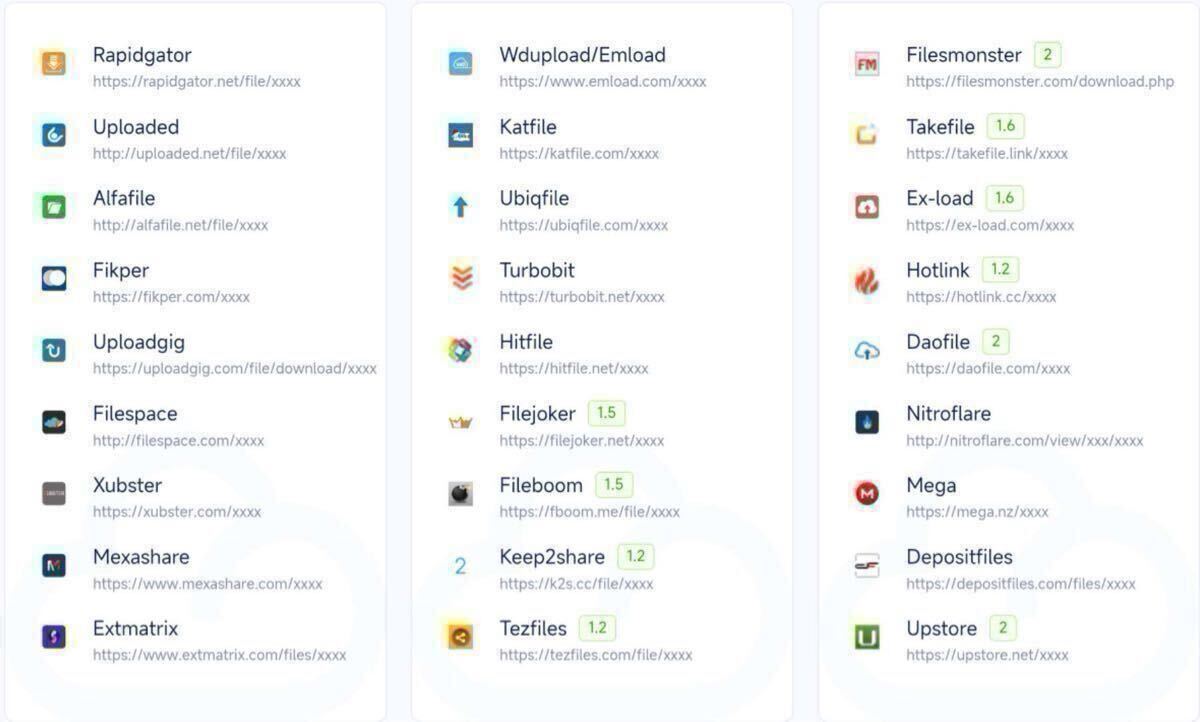The width and height of the screenshot is (1200, 722).
Task: Click the 2 badge beside Filesmonster
Action: pos(1047,54)
